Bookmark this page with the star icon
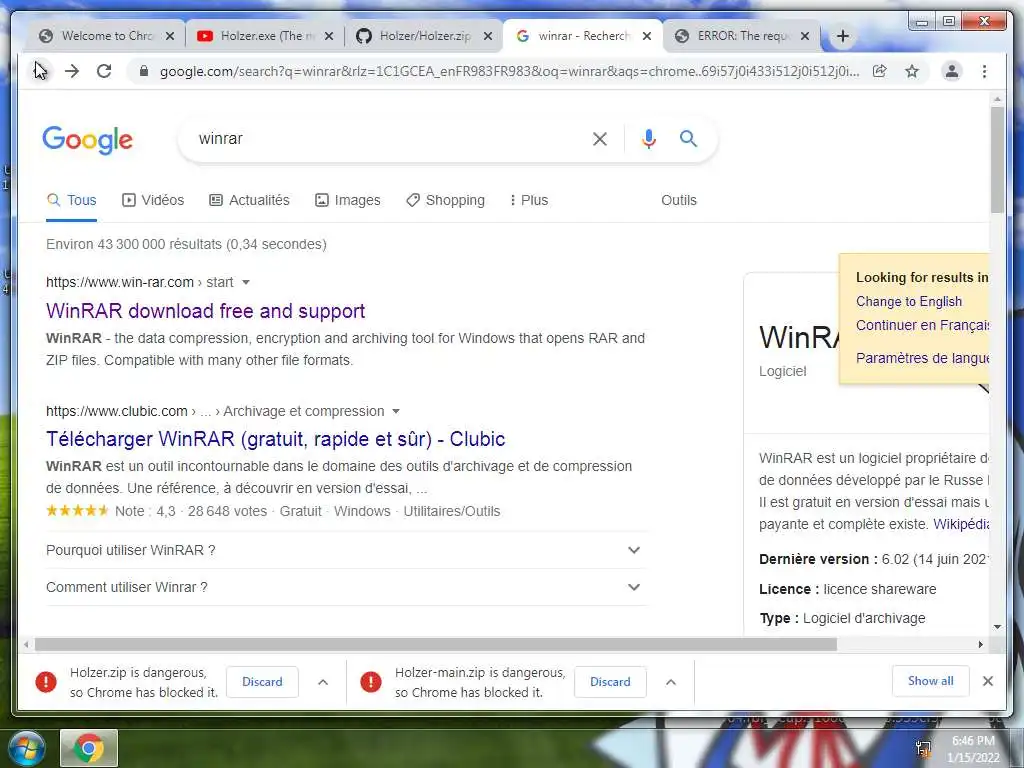Viewport: 1024px width, 768px height. 912,71
